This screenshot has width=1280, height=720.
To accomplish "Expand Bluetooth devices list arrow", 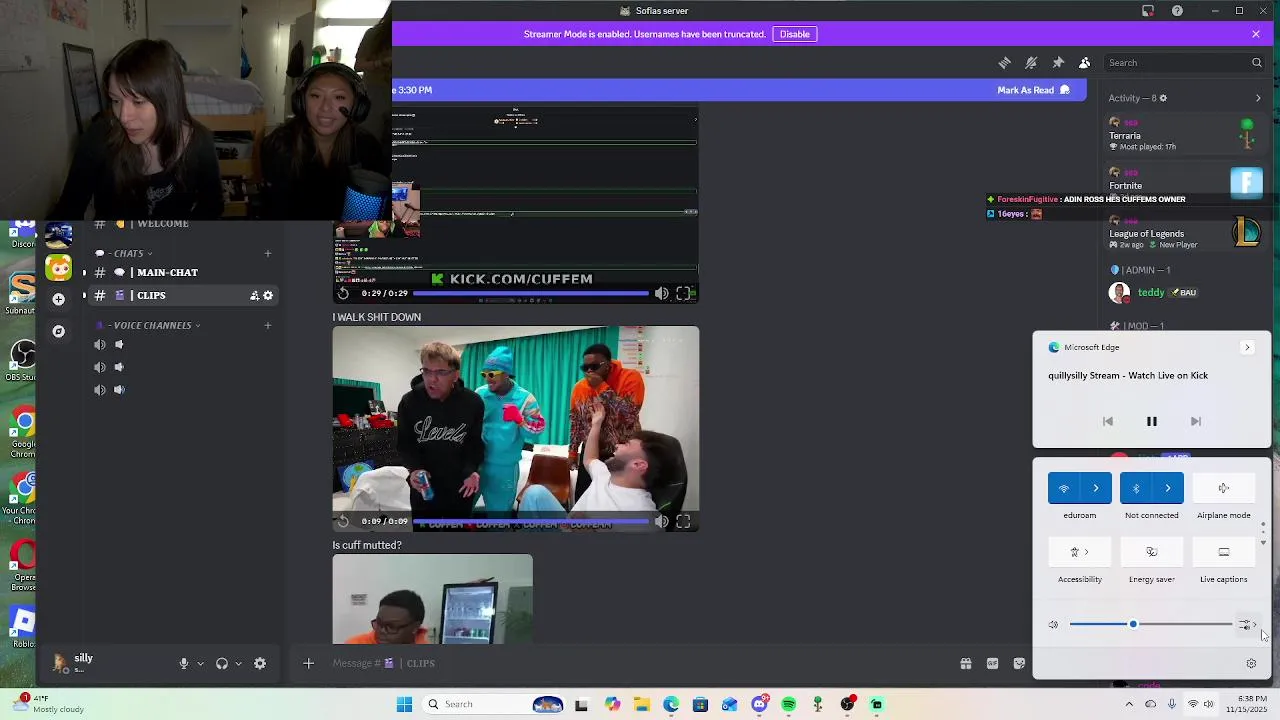I will click(x=1168, y=488).
